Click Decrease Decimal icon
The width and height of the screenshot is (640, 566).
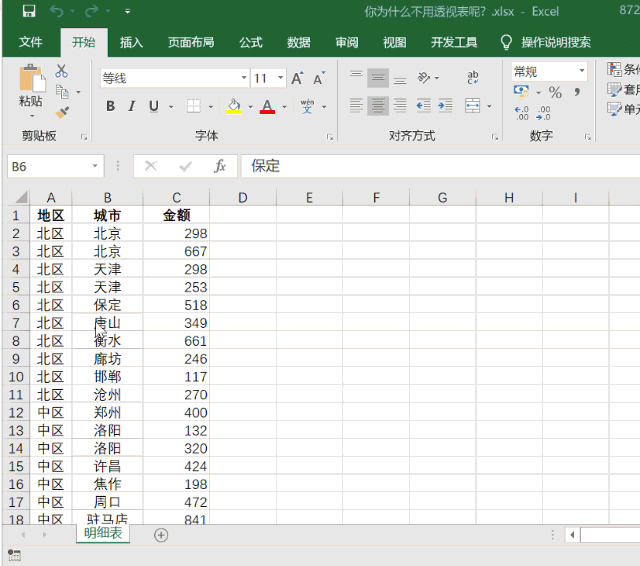(544, 113)
